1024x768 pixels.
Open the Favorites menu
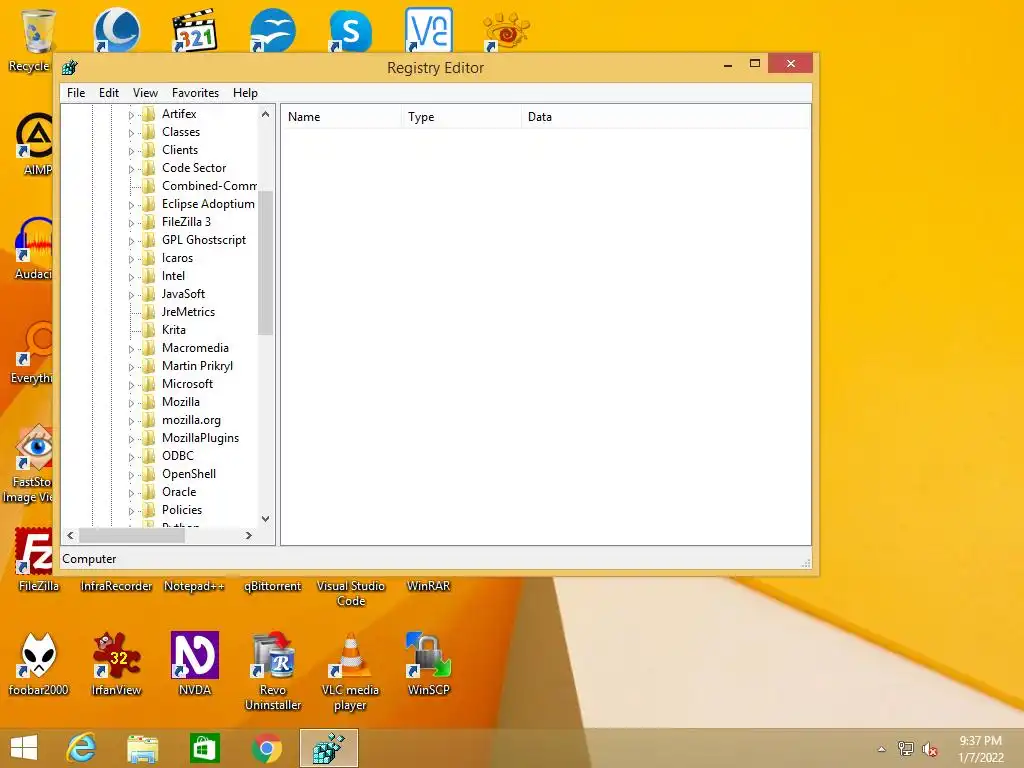pos(195,93)
